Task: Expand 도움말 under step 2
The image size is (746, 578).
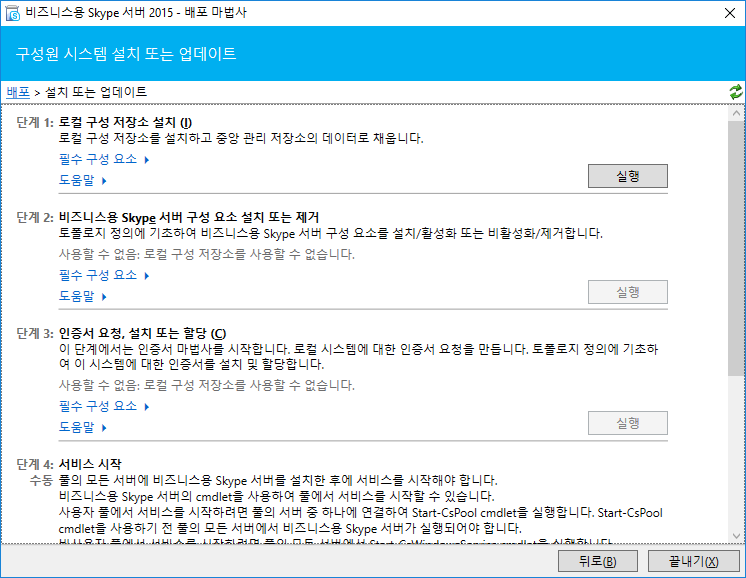Action: (82, 296)
